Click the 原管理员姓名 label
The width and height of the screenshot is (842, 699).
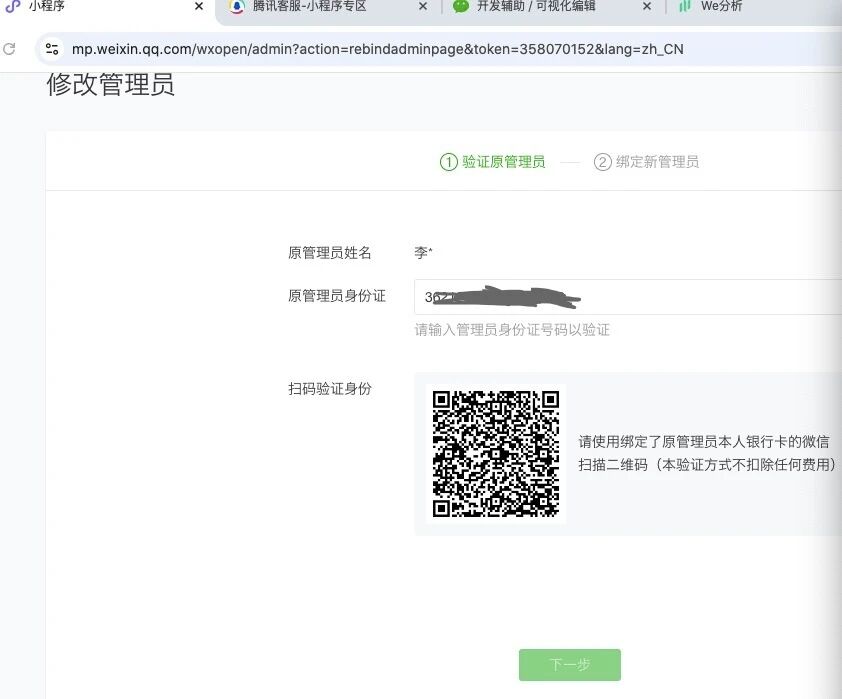330,253
